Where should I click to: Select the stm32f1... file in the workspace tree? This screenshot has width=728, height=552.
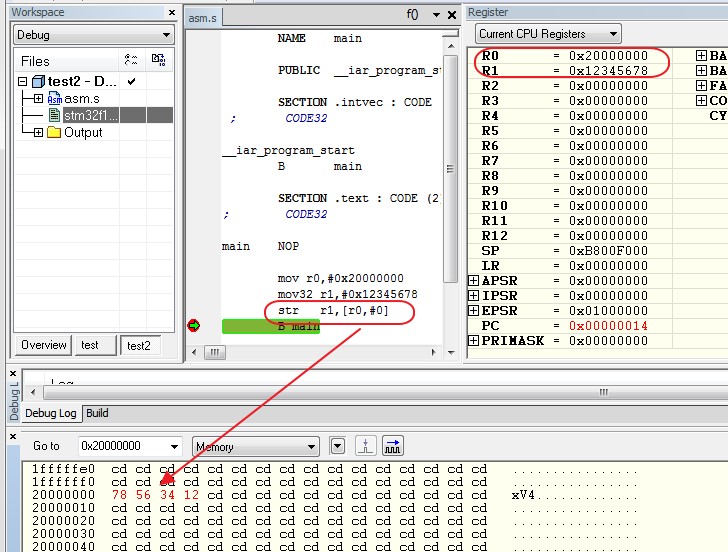coord(91,115)
